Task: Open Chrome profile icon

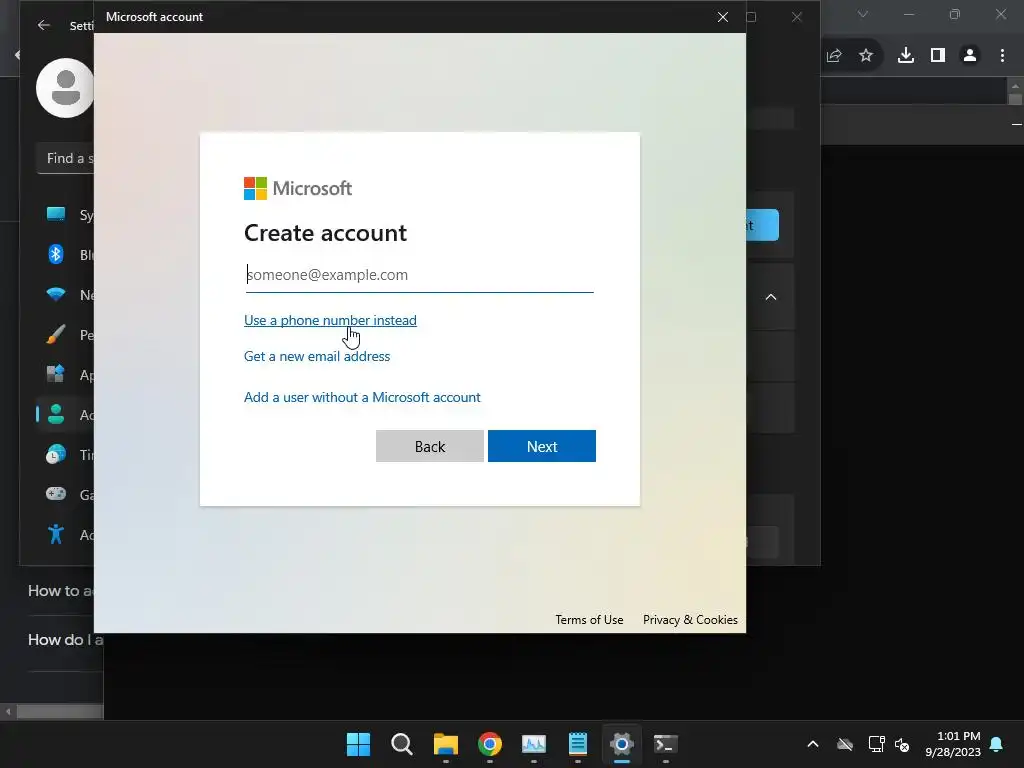Action: 970,56
